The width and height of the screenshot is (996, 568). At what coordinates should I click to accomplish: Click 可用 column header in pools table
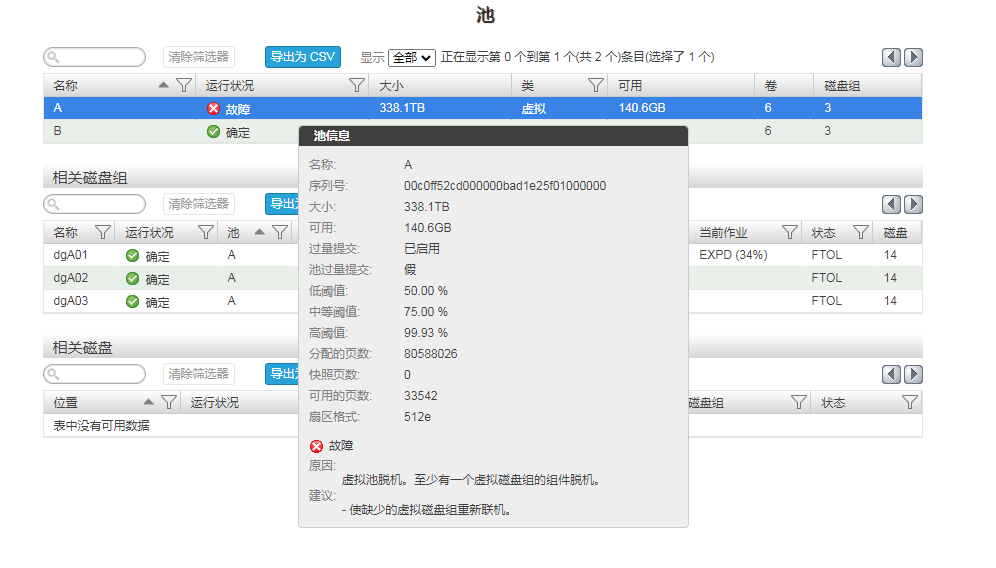click(630, 86)
